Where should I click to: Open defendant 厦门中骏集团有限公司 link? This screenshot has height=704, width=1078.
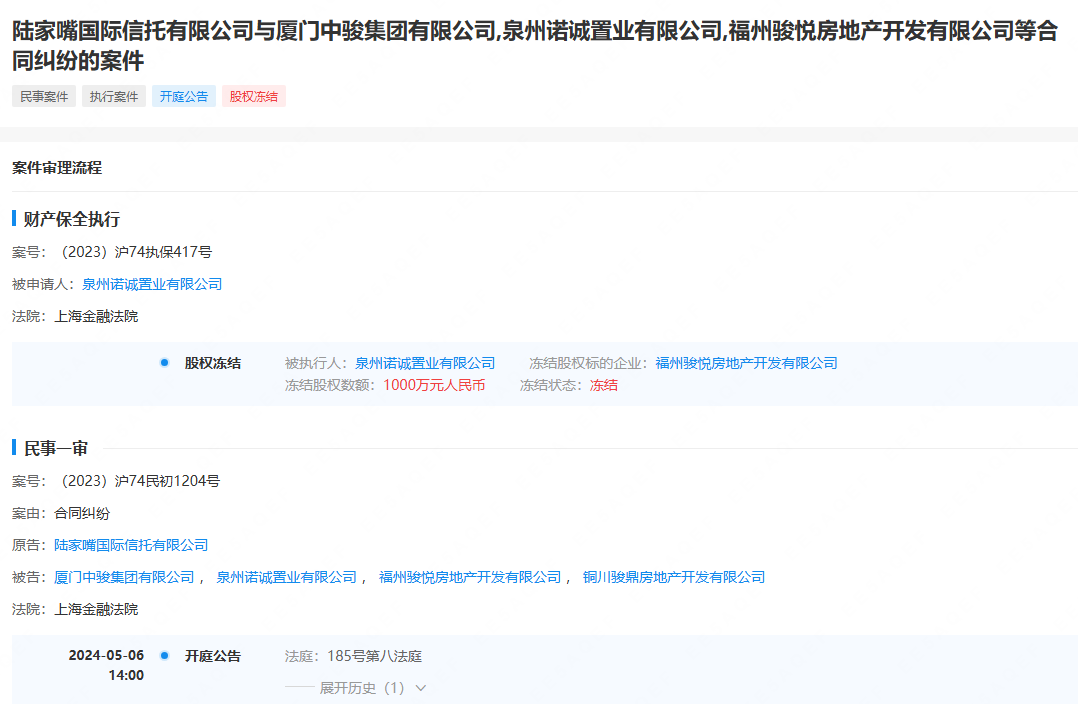point(124,578)
